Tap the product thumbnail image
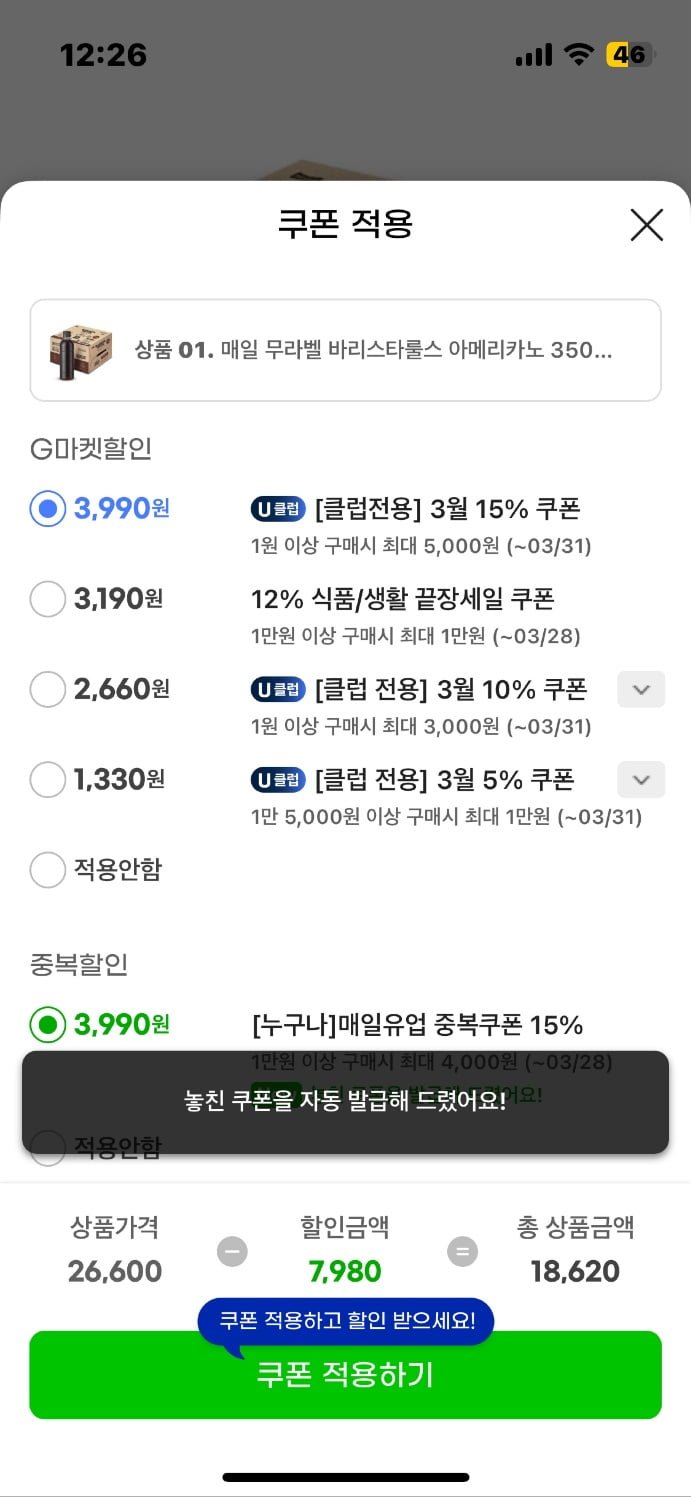691x1497 pixels. [x=74, y=350]
